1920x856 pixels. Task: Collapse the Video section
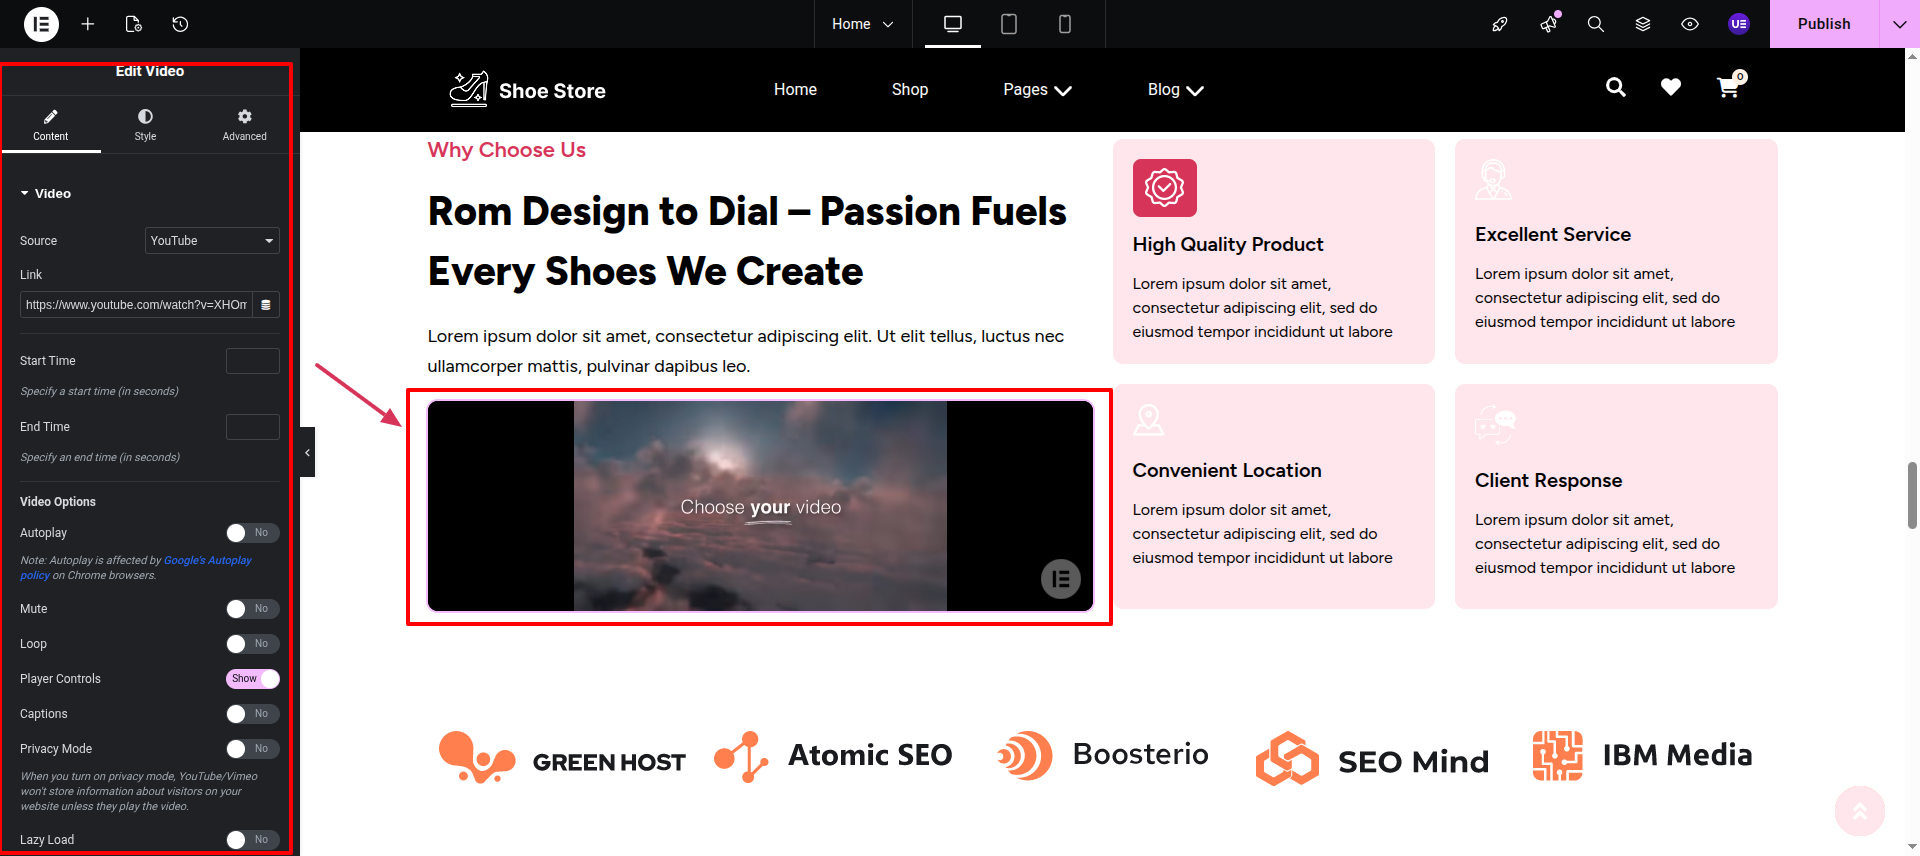pos(45,194)
